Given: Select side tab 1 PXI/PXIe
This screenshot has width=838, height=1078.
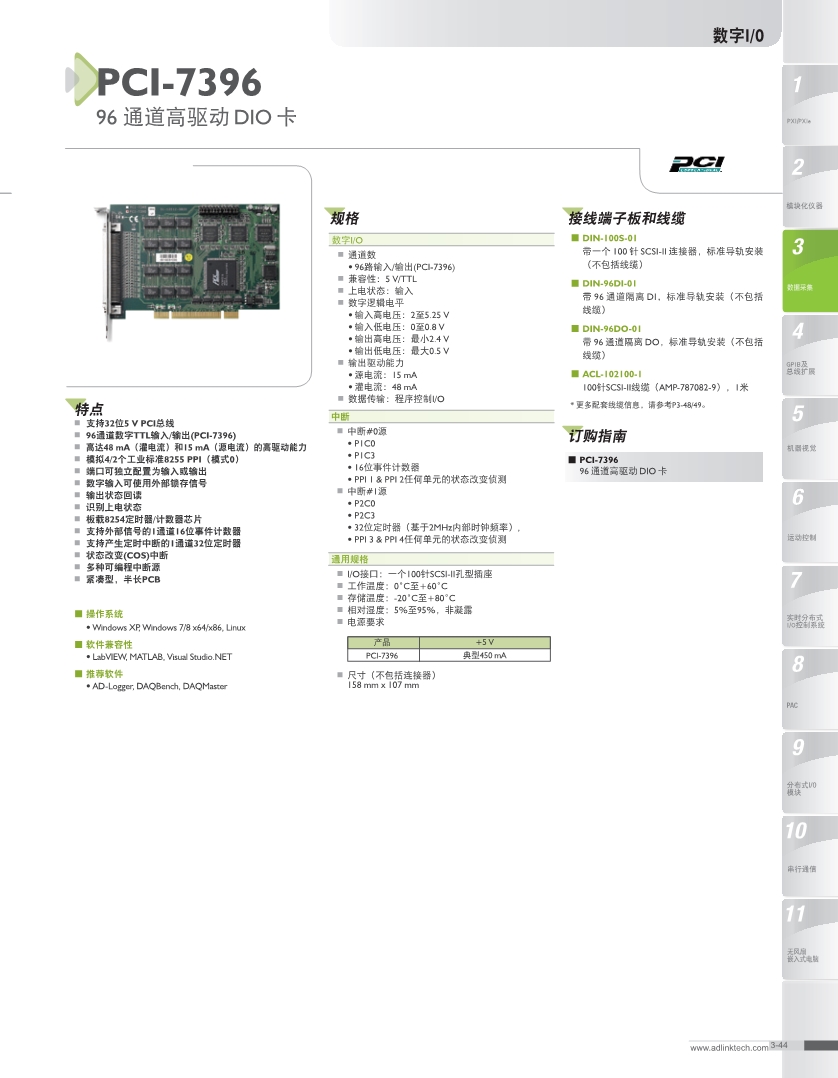Looking at the screenshot, I should click(x=810, y=103).
